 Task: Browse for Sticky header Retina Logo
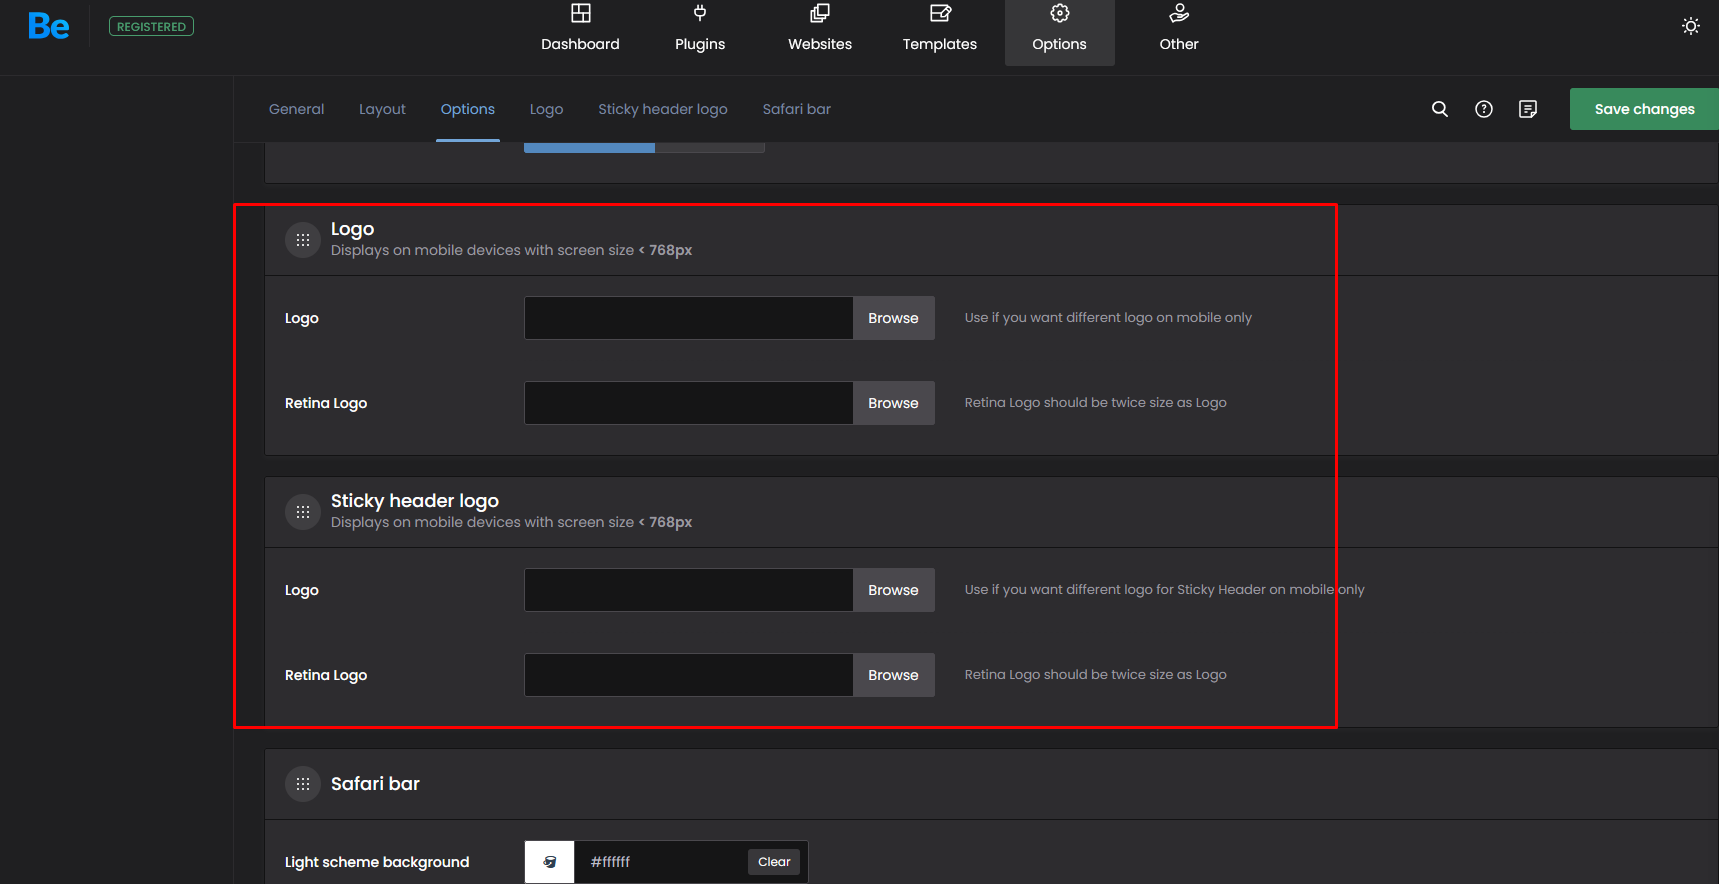[x=893, y=675]
